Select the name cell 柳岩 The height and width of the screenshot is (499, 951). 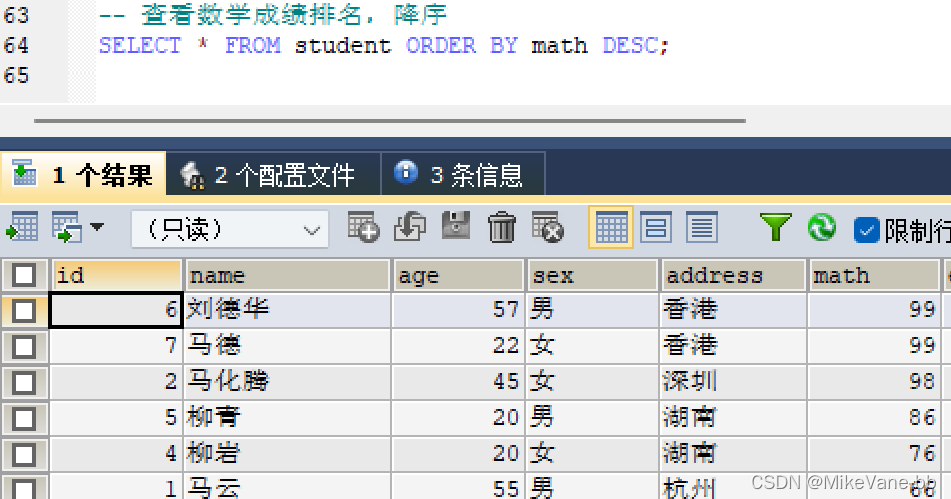[287, 454]
